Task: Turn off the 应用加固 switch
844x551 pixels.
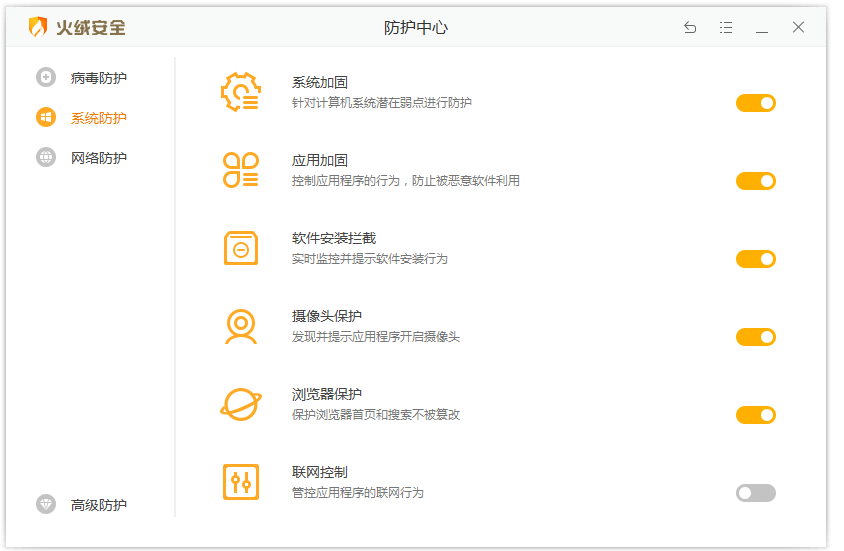Action: pos(756,181)
